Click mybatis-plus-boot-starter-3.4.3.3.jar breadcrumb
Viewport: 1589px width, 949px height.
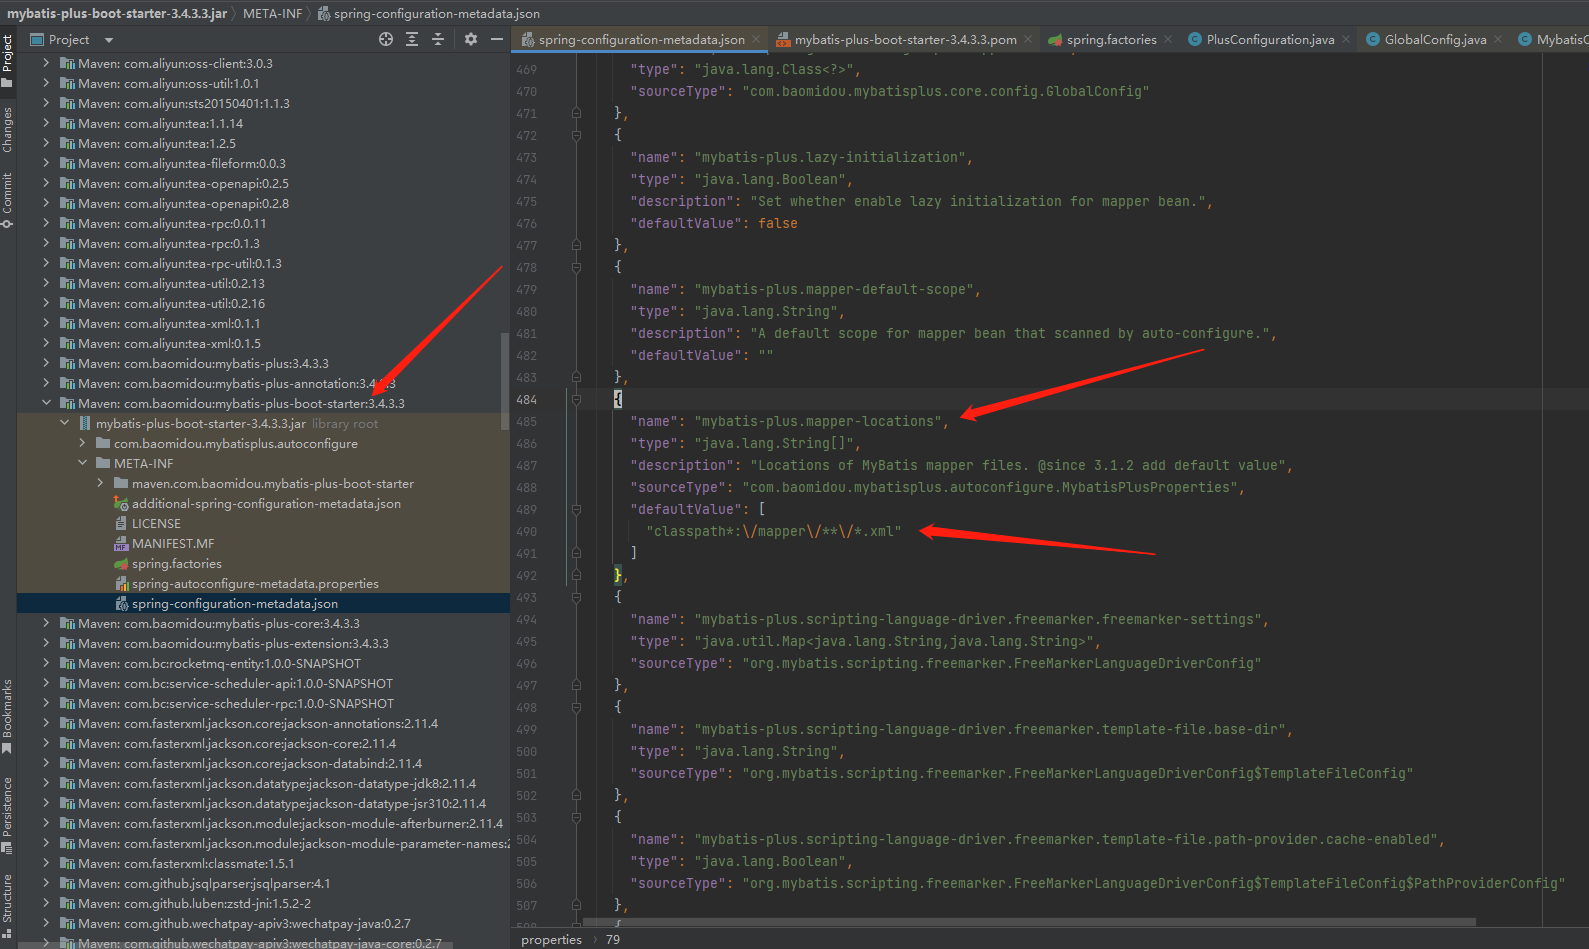point(117,13)
